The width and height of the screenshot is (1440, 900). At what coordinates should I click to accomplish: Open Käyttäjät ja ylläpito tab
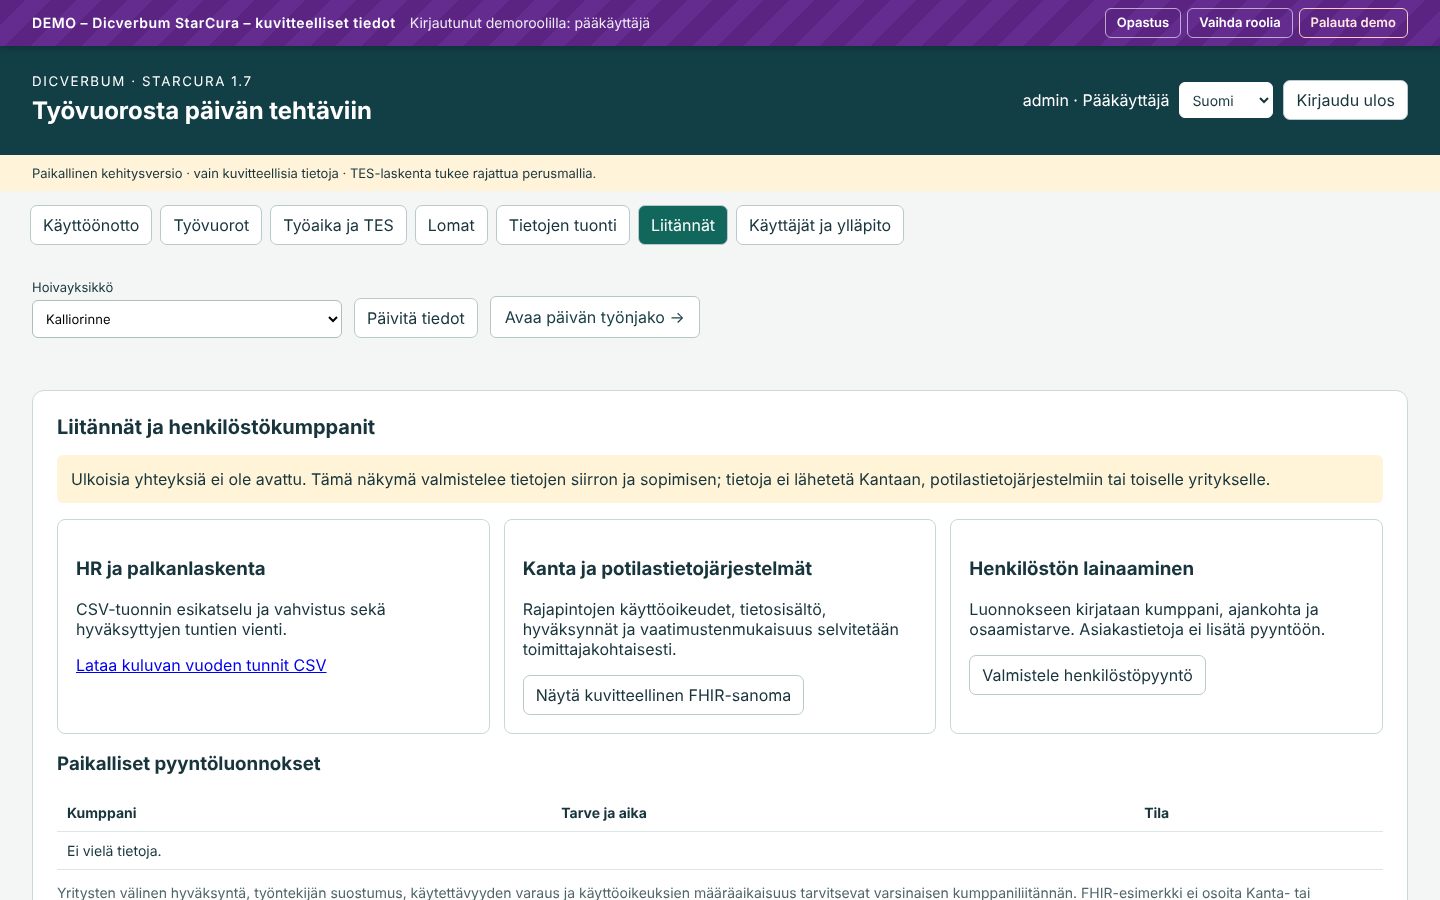click(x=820, y=225)
